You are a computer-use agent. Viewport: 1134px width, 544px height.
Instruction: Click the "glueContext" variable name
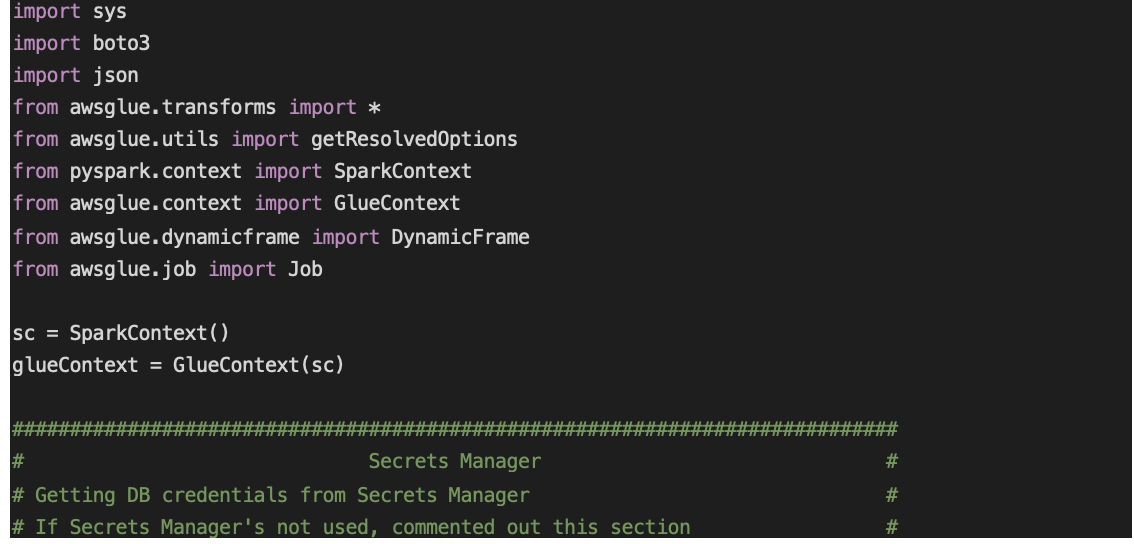coord(74,365)
